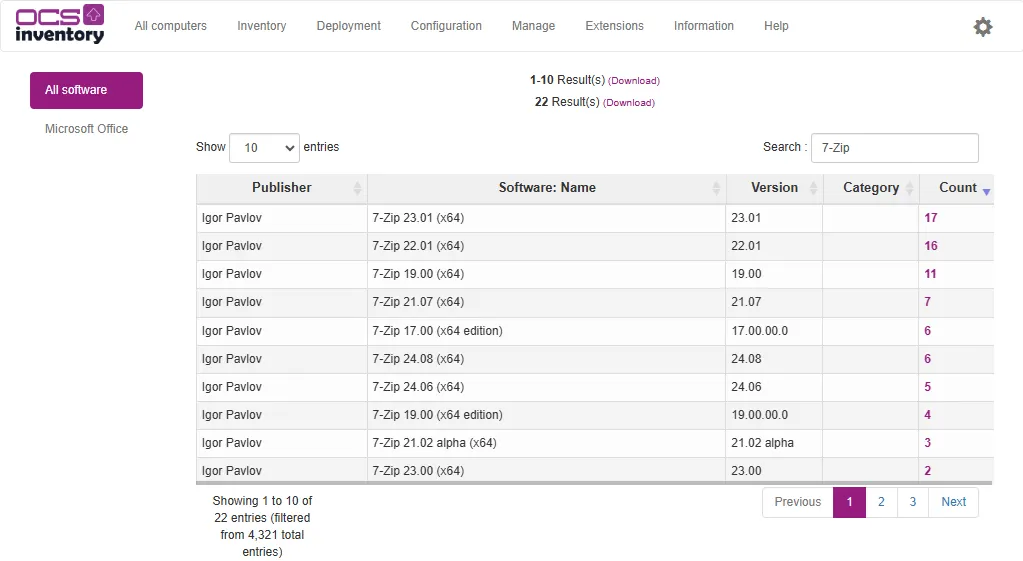Image resolution: width=1023 pixels, height=561 pixels.
Task: Open count 6 for 7-Zip 24.08
Action: (927, 359)
